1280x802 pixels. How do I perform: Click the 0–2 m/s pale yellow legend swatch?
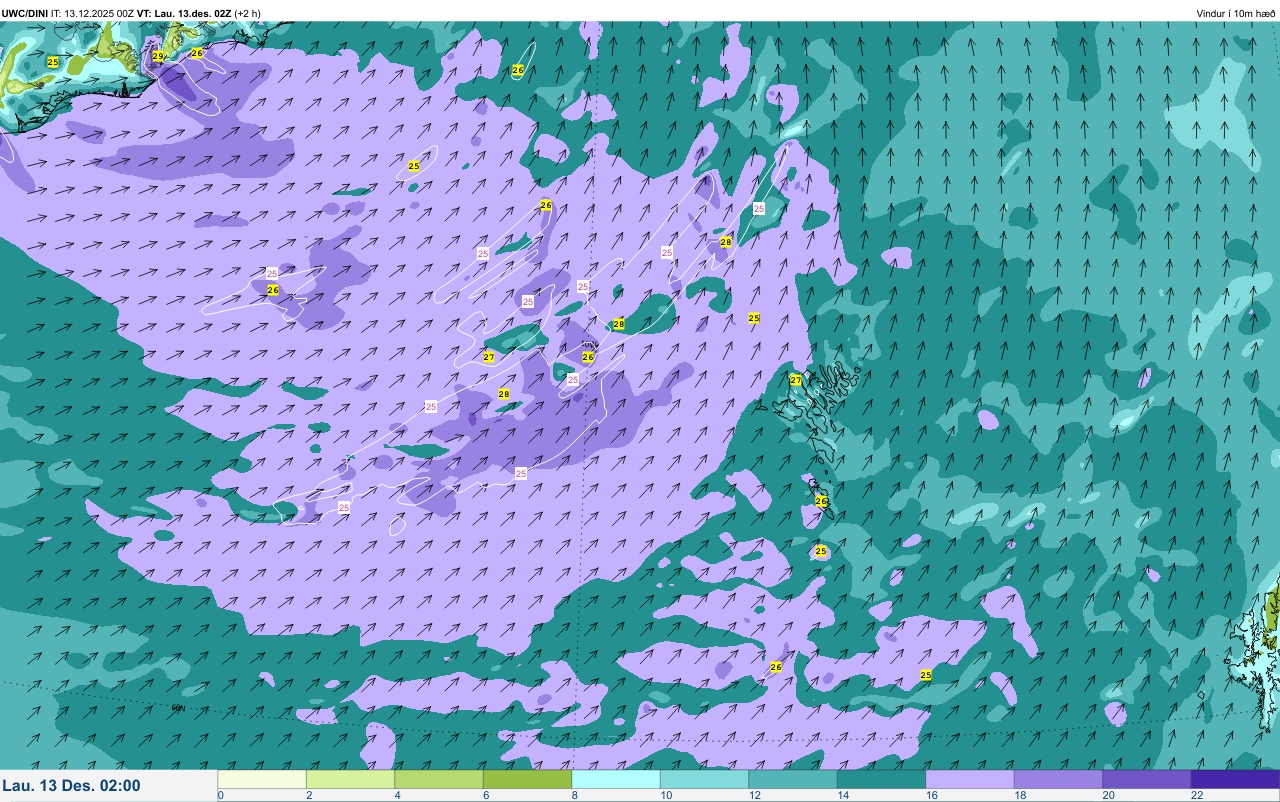(x=262, y=779)
